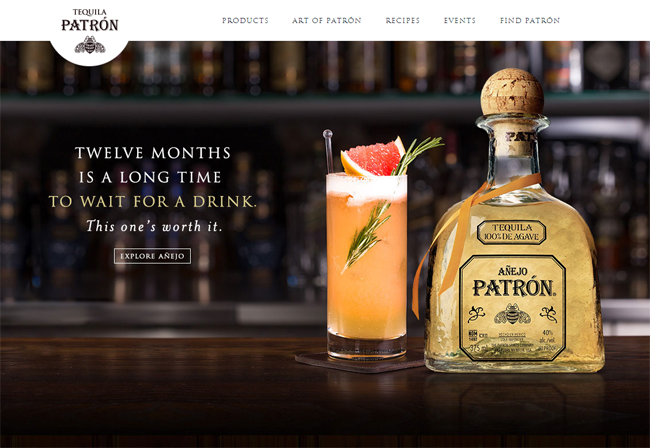Click the cocktail highball glass
This screenshot has width=650, height=448.
pos(366,265)
